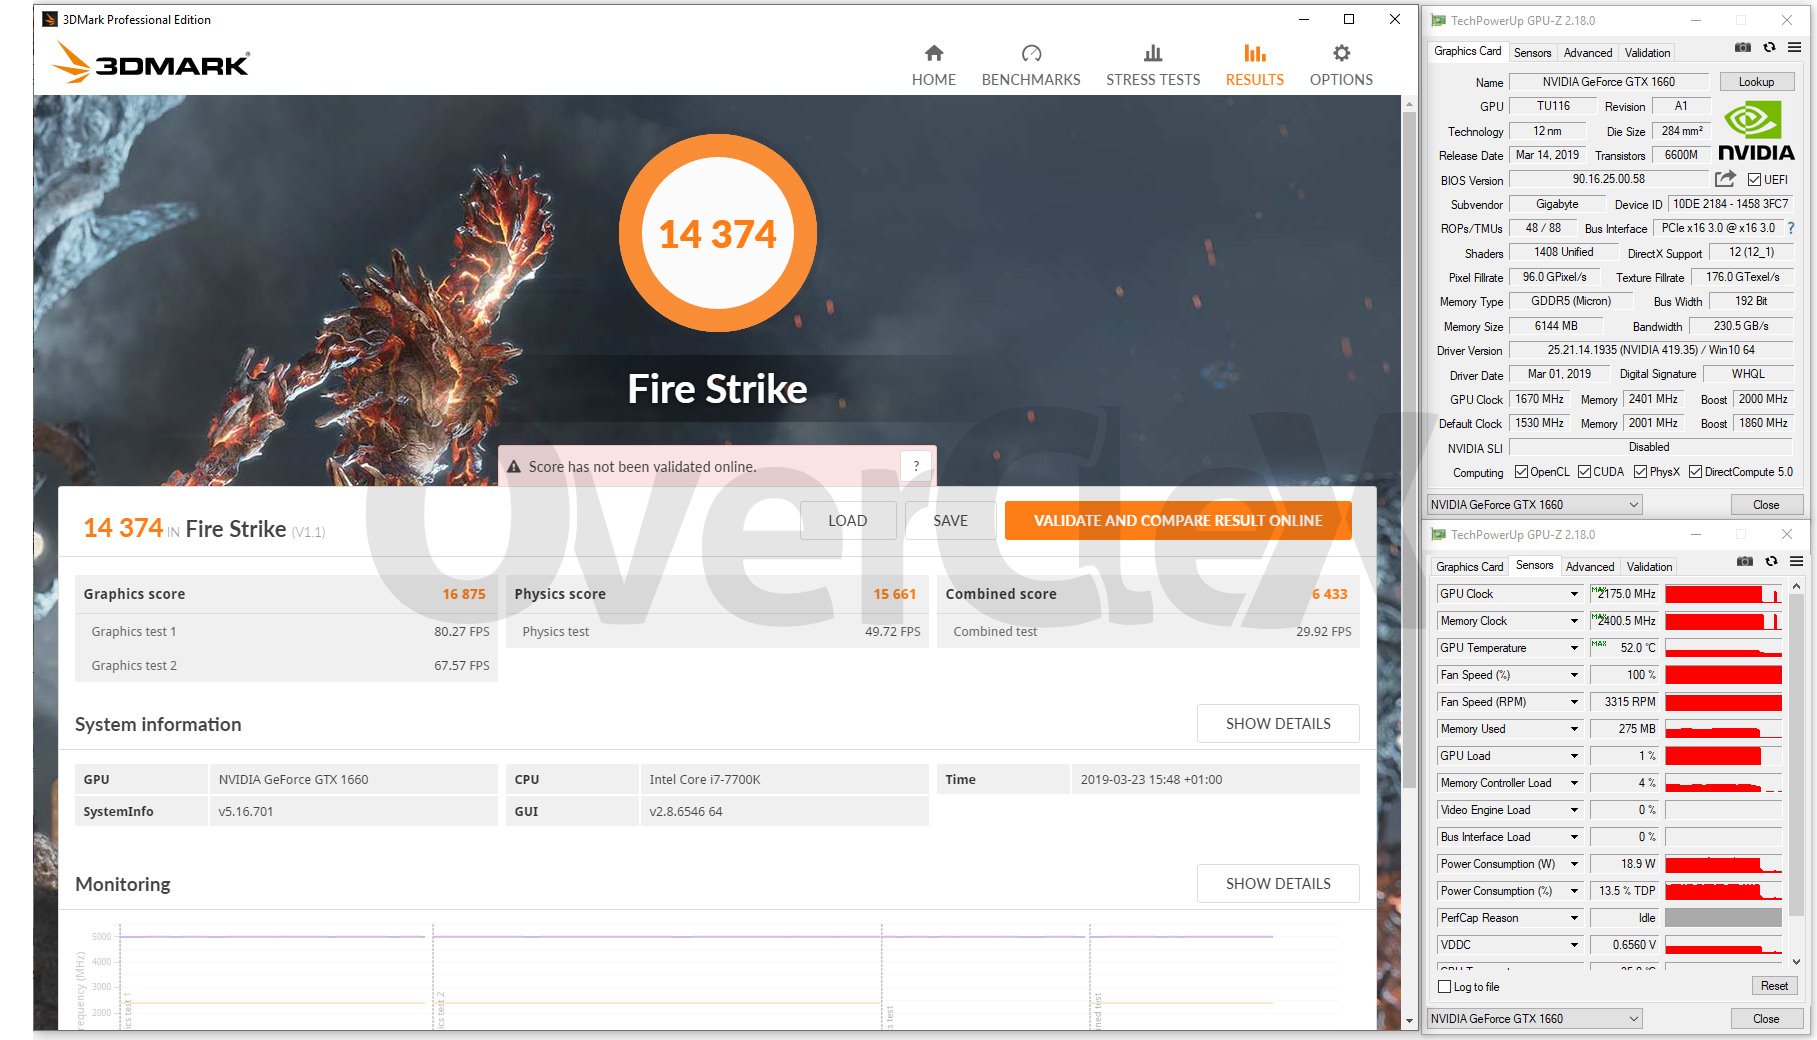Open Sensors tab beside active Graphics Card tab
The height and width of the screenshot is (1040, 1817).
click(x=1532, y=53)
